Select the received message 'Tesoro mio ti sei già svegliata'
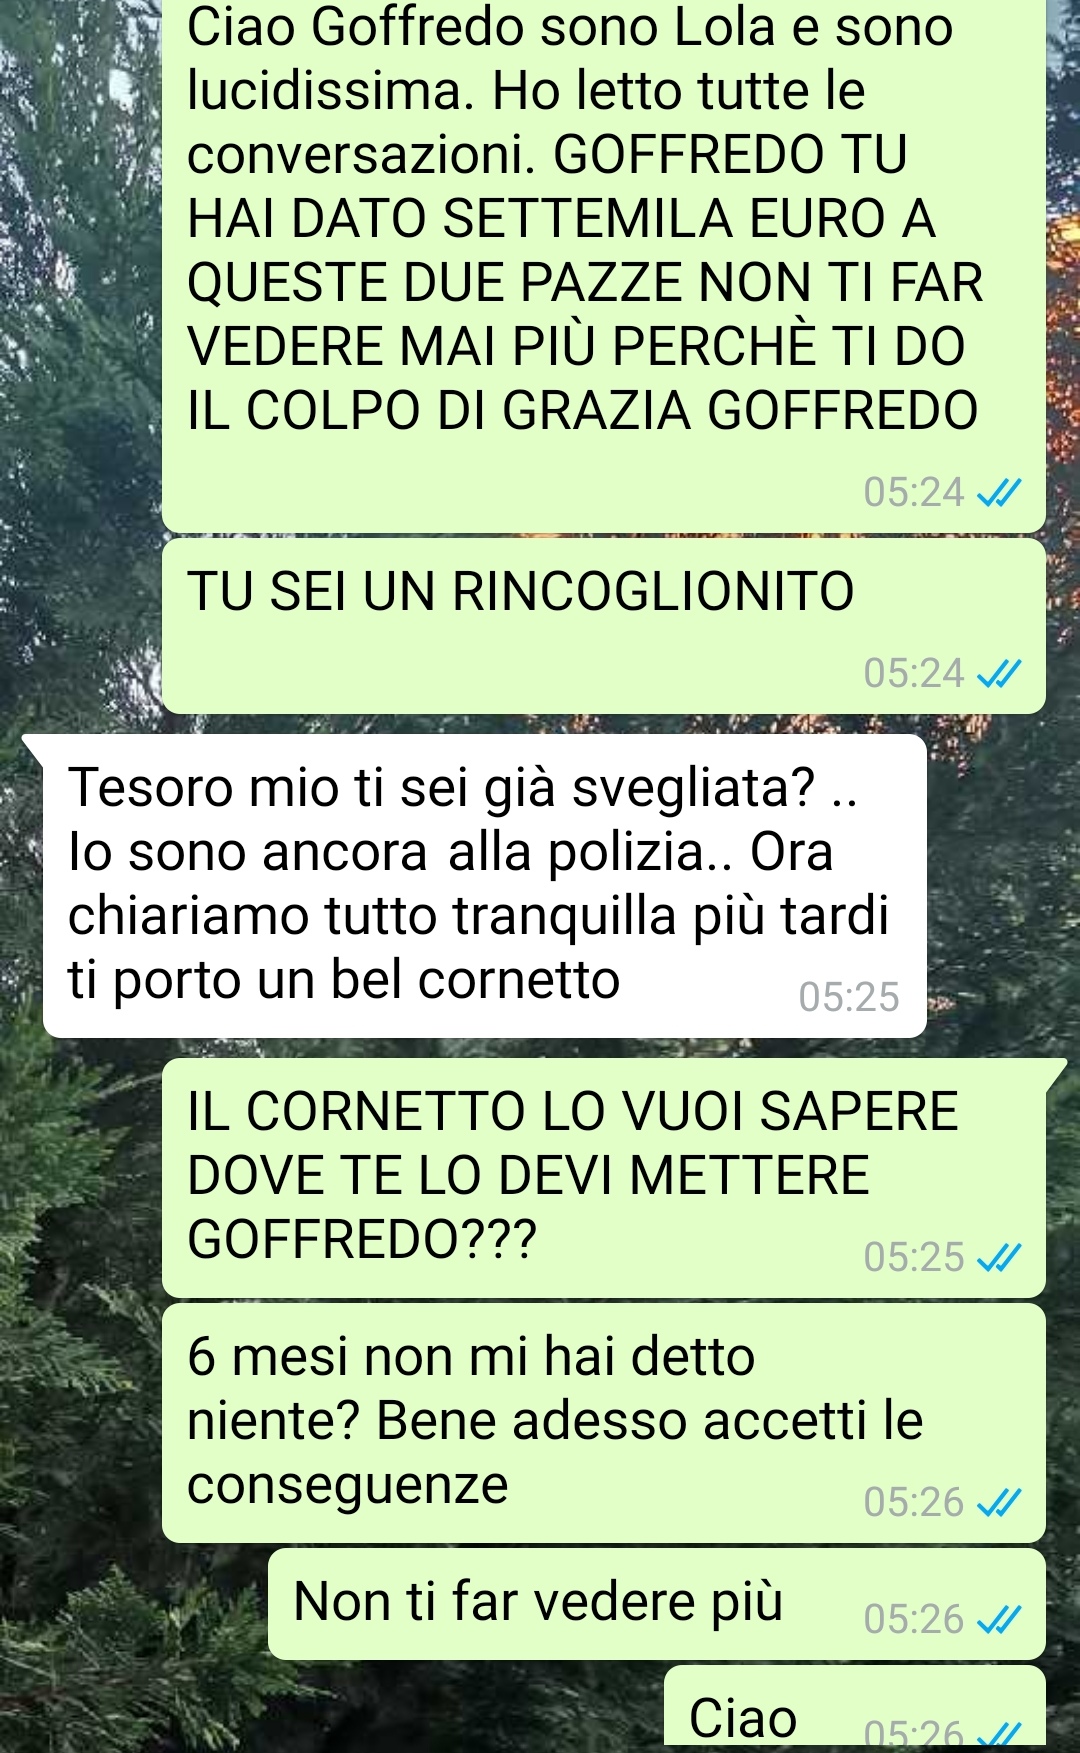The height and width of the screenshot is (1753, 1080). point(484,886)
